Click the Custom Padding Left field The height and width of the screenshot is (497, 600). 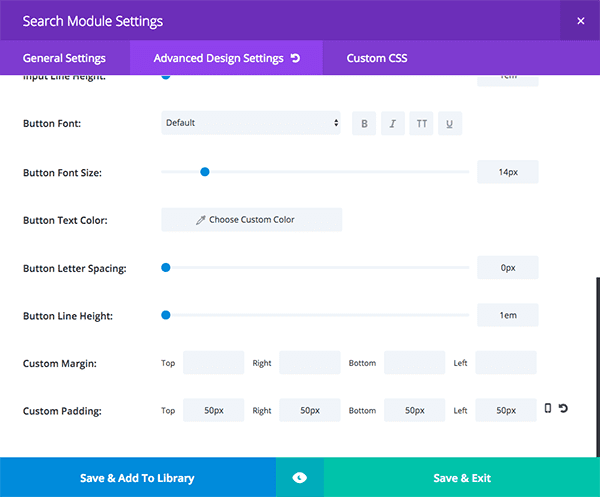506,410
